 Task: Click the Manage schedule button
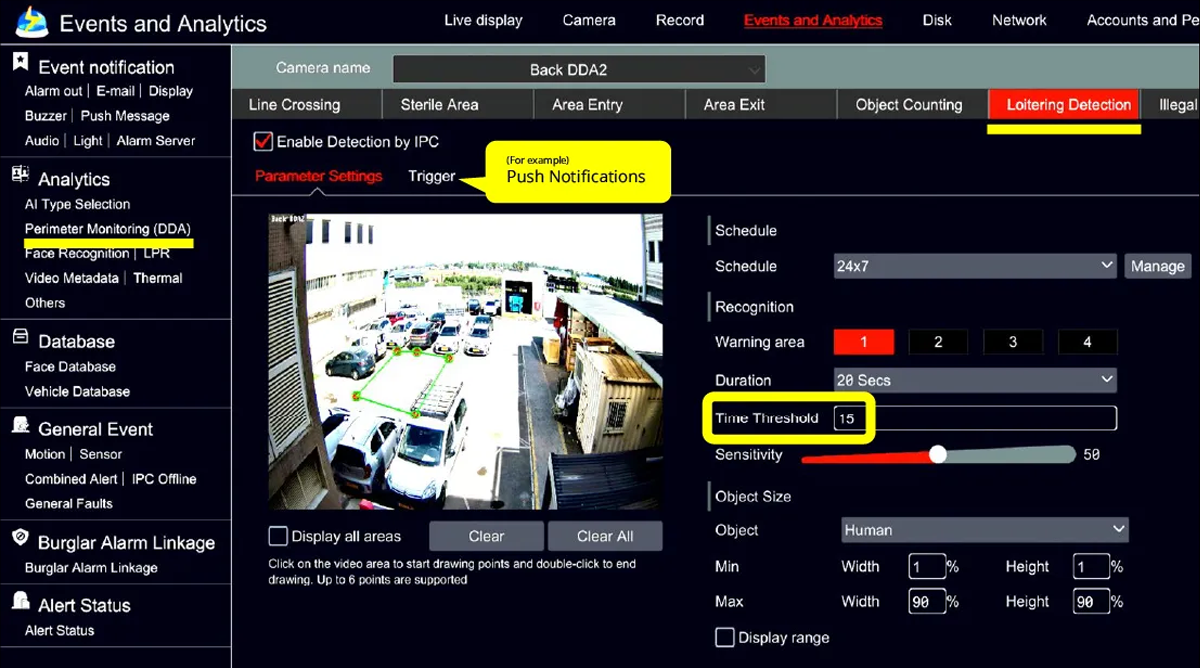pos(1157,266)
